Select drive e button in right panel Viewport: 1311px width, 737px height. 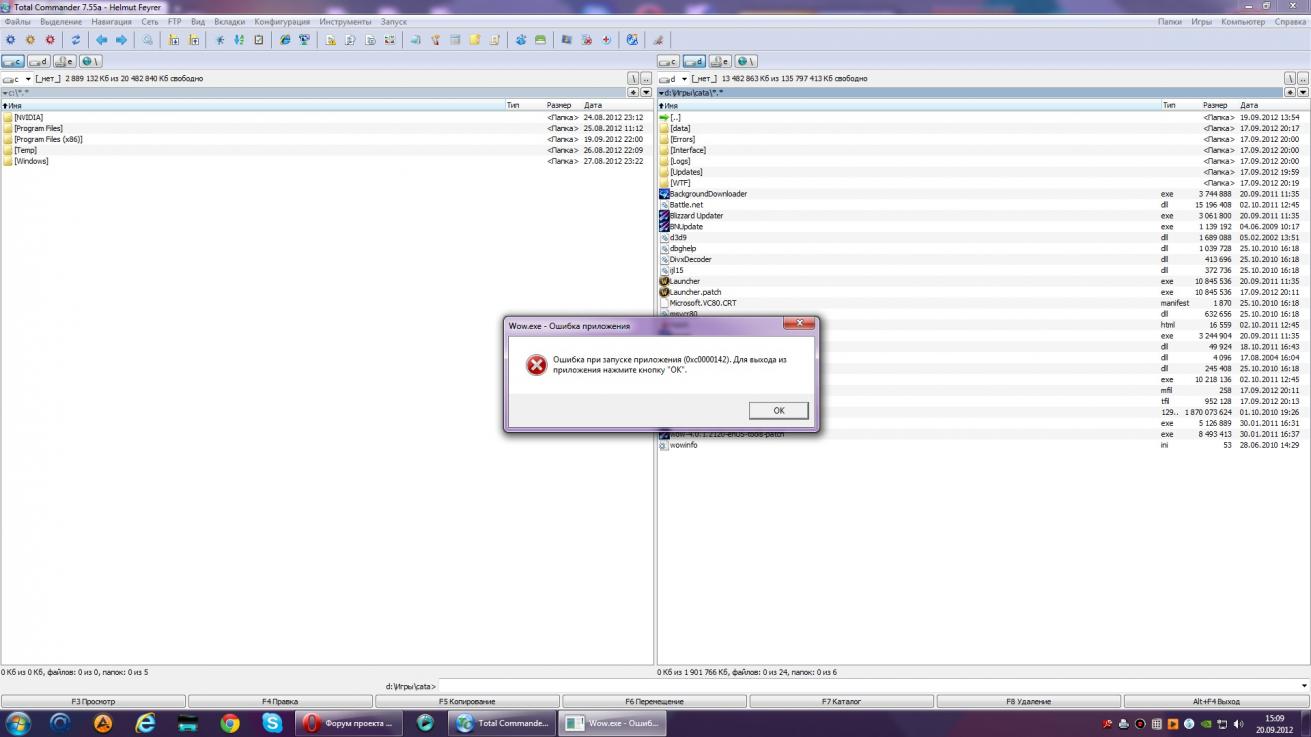coord(720,62)
